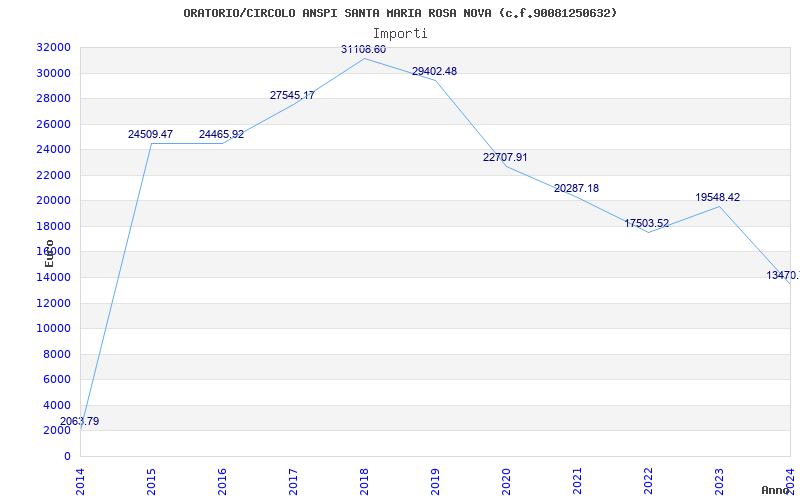Click the y-axis value 22000

pos(53,175)
